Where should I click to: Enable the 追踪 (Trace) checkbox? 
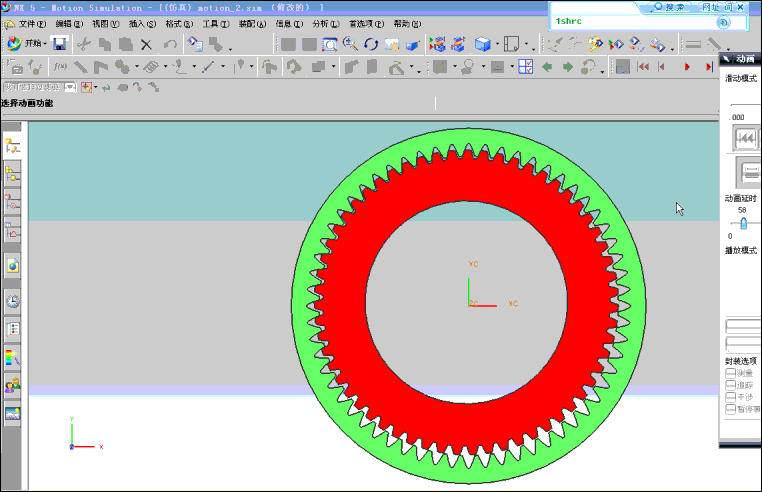[x=729, y=385]
